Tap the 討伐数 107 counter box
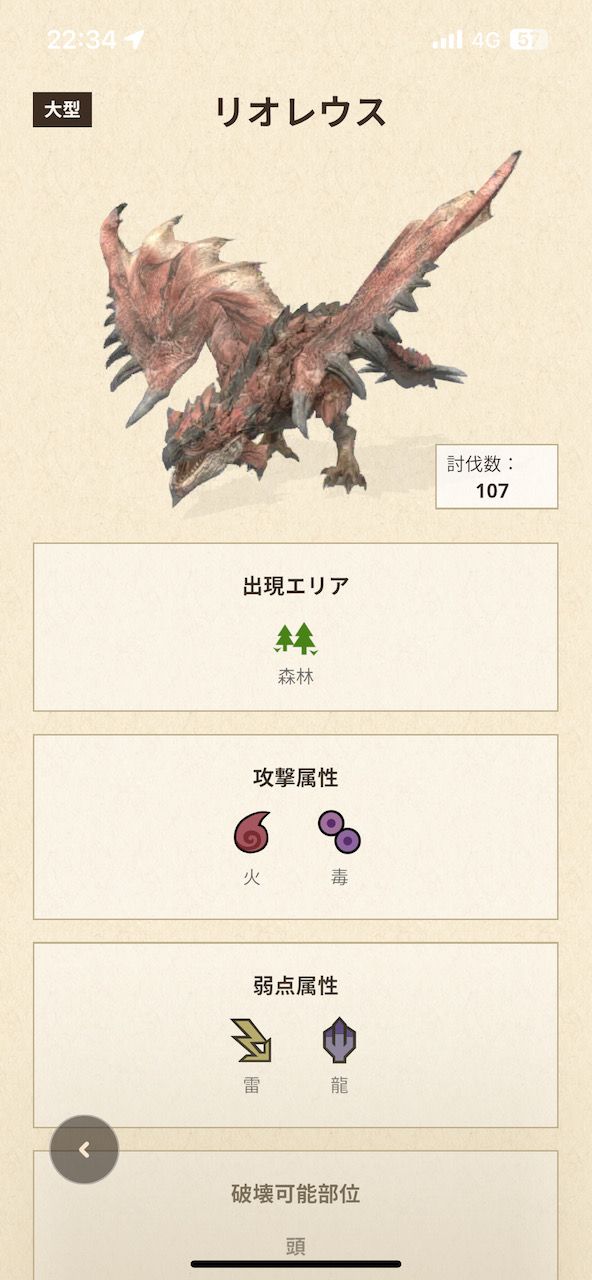 (x=497, y=477)
